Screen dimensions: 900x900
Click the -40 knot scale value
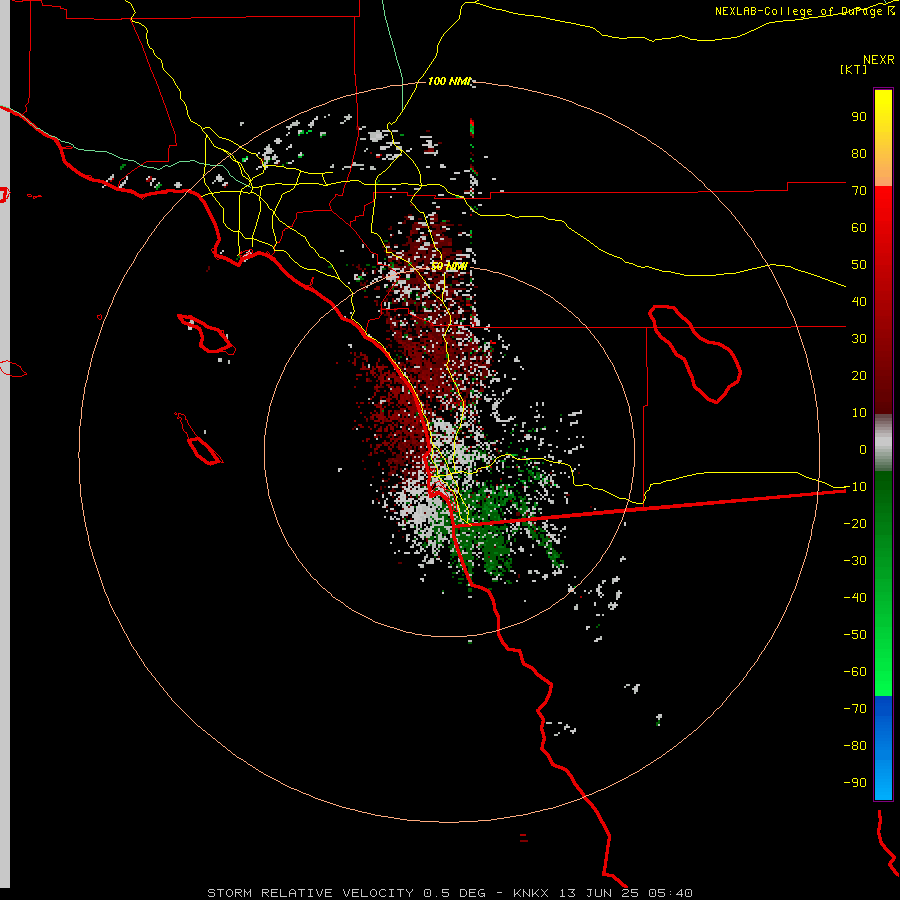[855, 598]
